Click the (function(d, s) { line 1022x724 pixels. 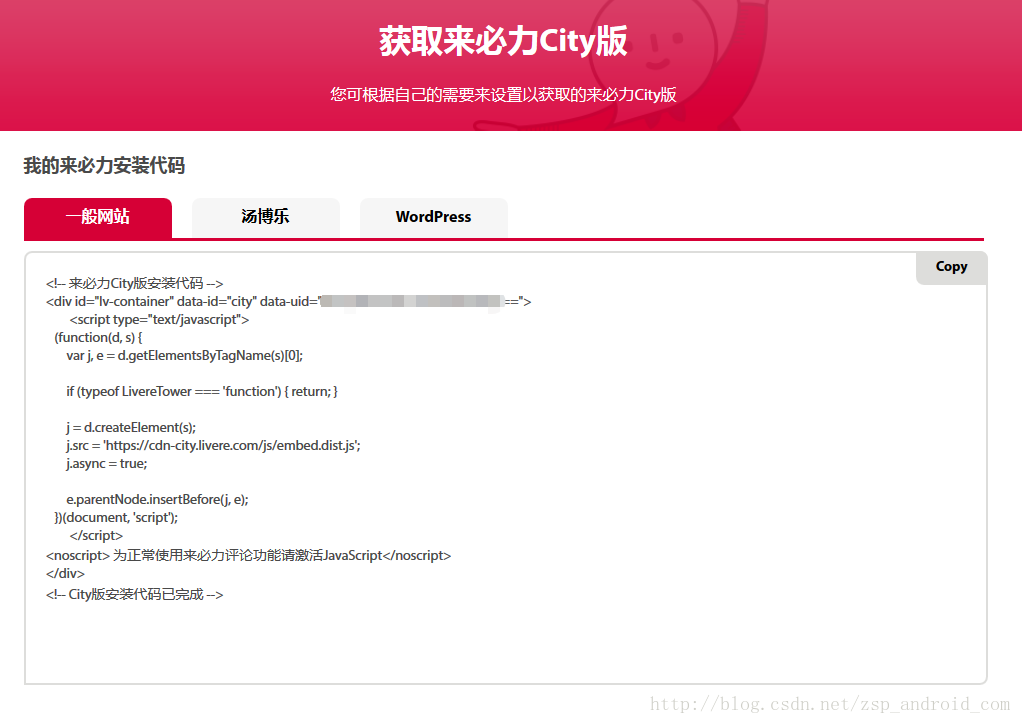tap(98, 338)
